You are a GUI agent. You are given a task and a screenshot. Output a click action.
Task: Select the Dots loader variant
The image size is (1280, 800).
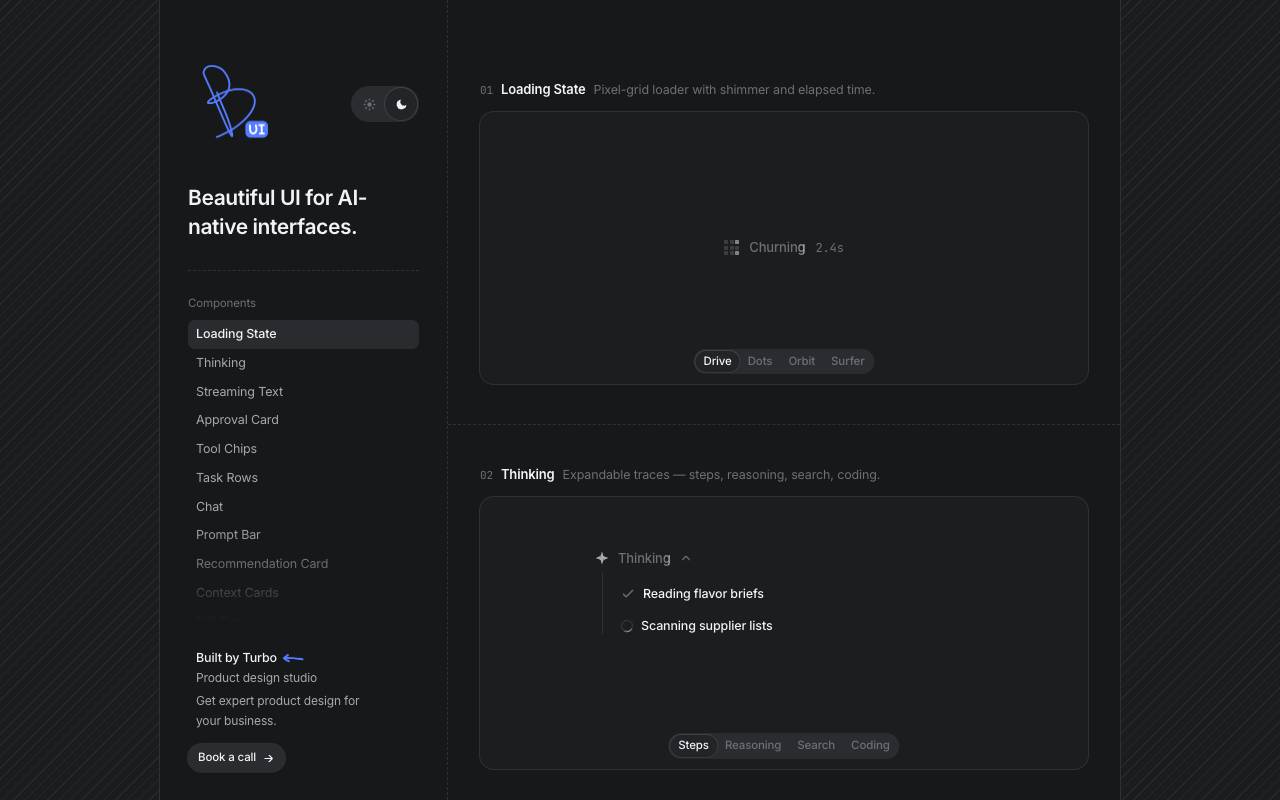(x=760, y=361)
